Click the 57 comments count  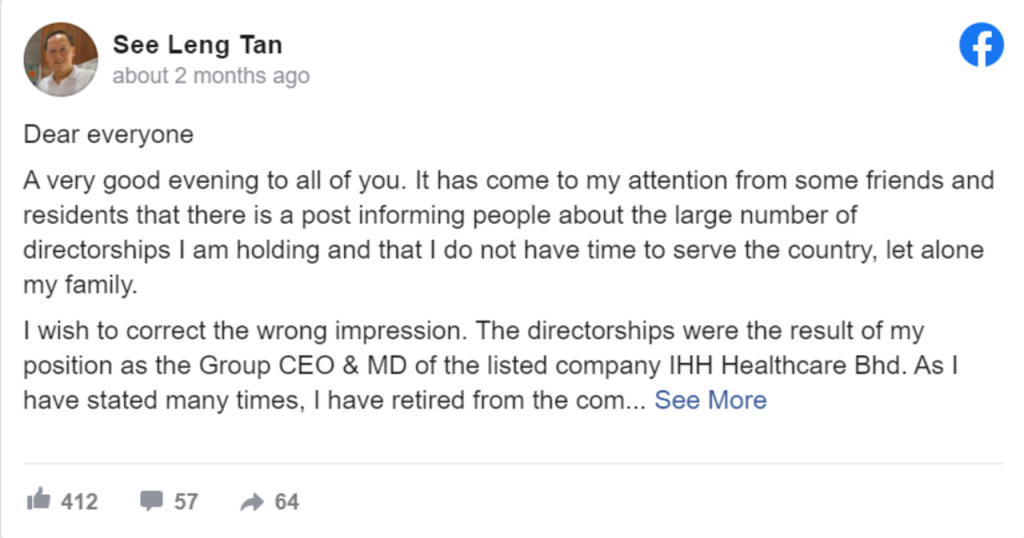(x=186, y=501)
